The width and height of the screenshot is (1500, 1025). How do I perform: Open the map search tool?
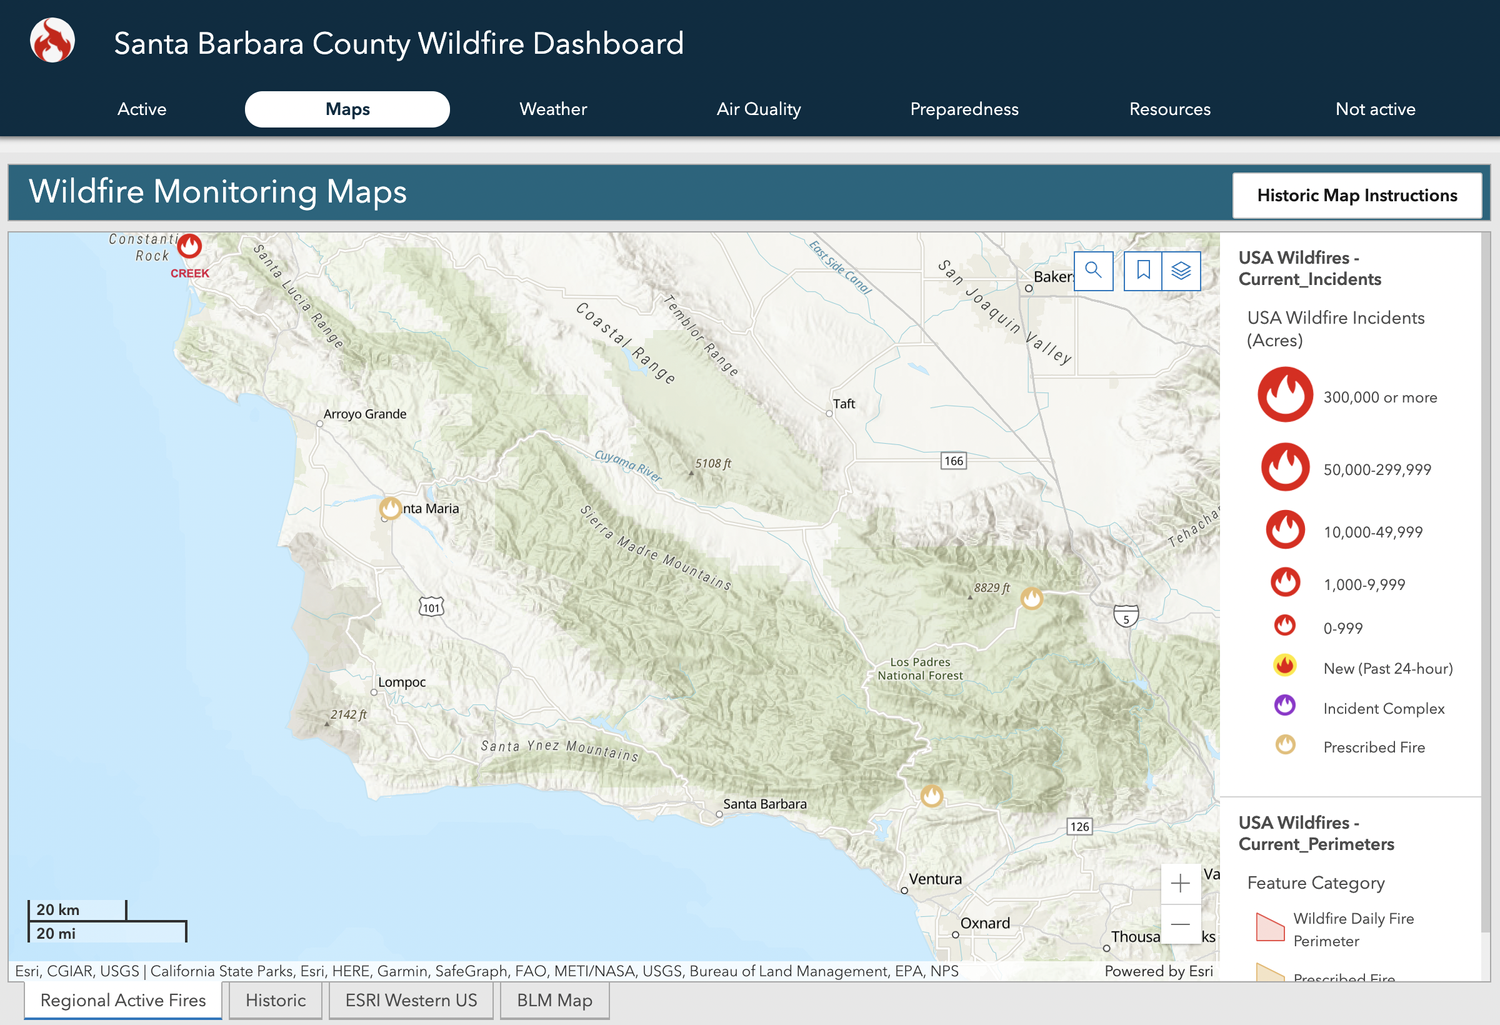click(x=1093, y=270)
